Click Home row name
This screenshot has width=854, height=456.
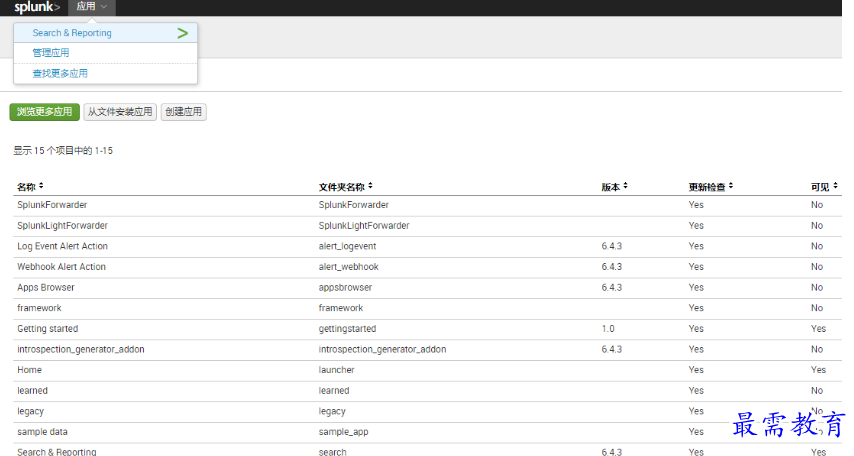click(29, 370)
